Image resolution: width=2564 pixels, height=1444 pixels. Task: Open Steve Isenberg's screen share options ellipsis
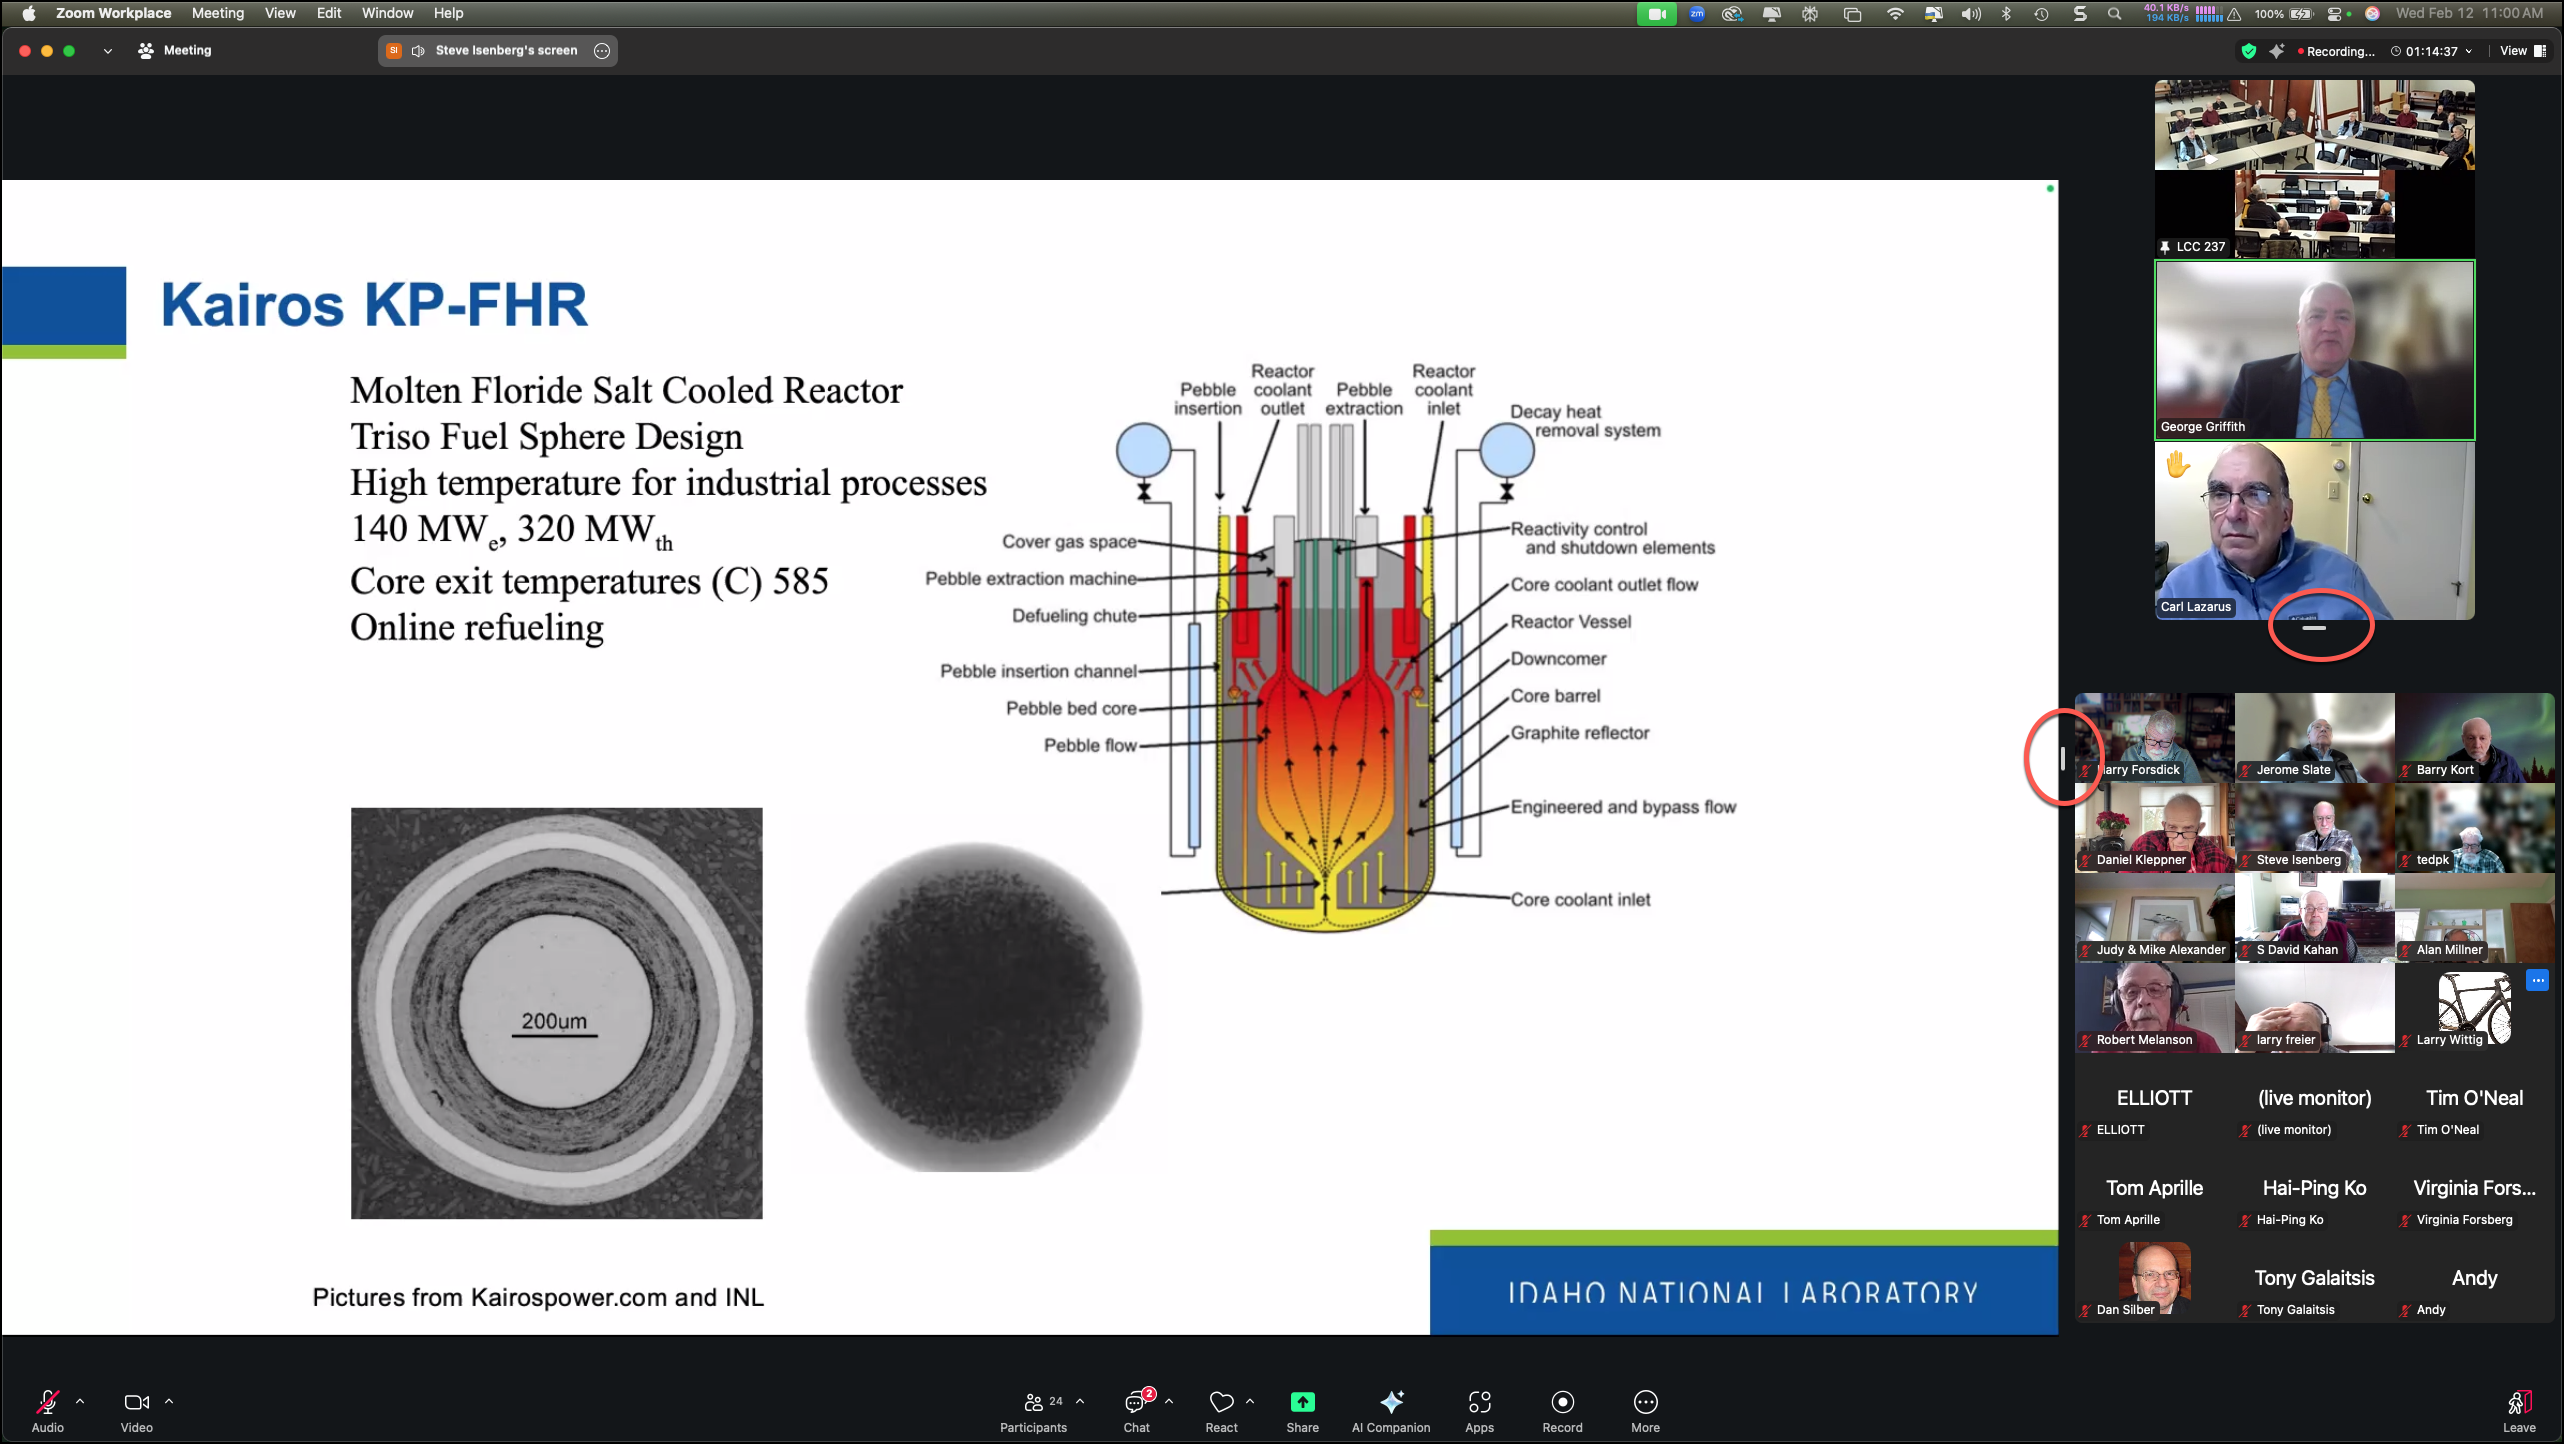tap(602, 51)
